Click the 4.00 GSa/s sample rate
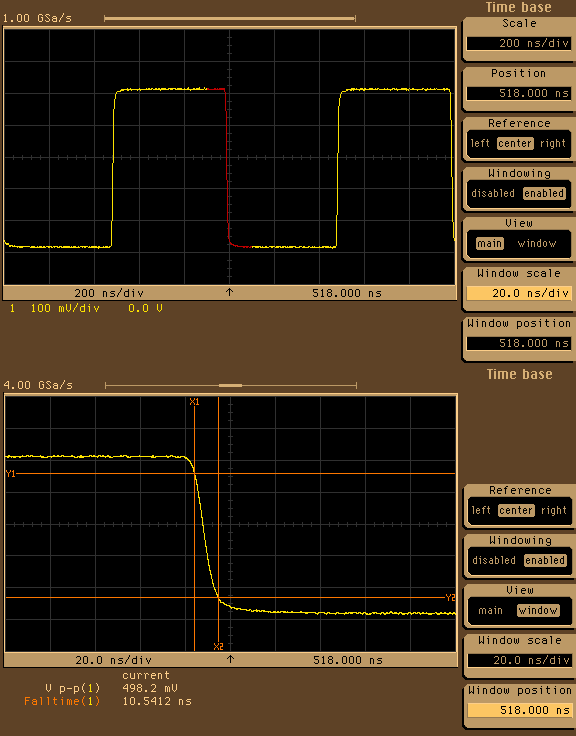Image resolution: width=576 pixels, height=736 pixels. pos(38,385)
